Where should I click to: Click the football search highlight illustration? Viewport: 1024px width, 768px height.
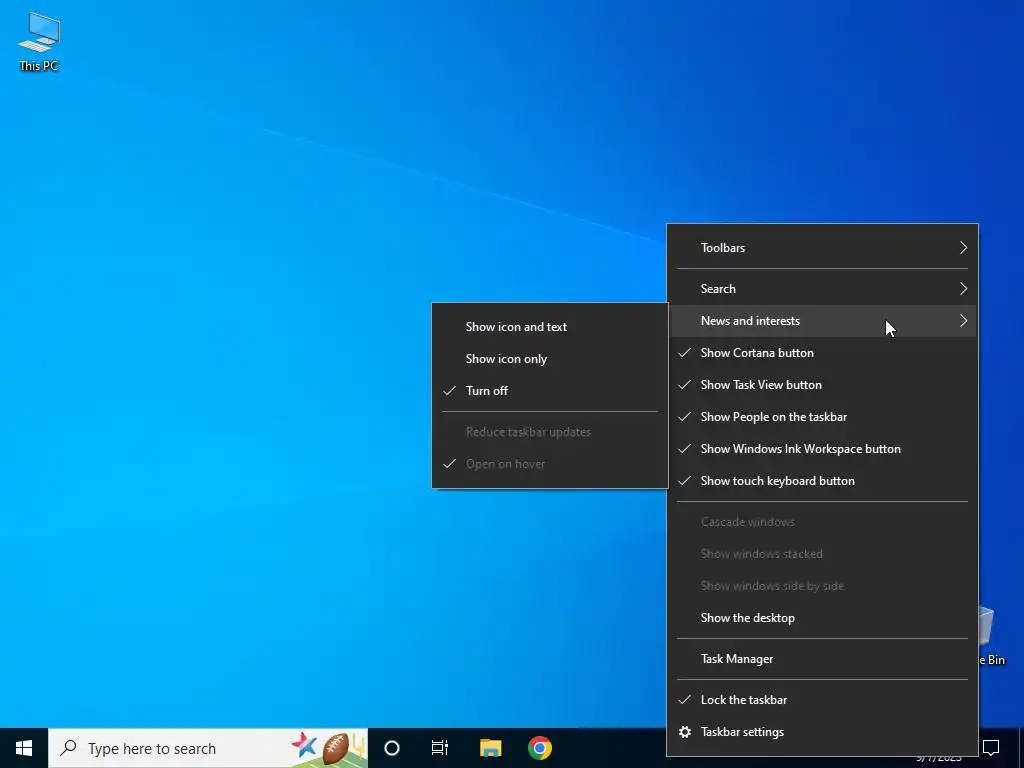click(x=328, y=748)
